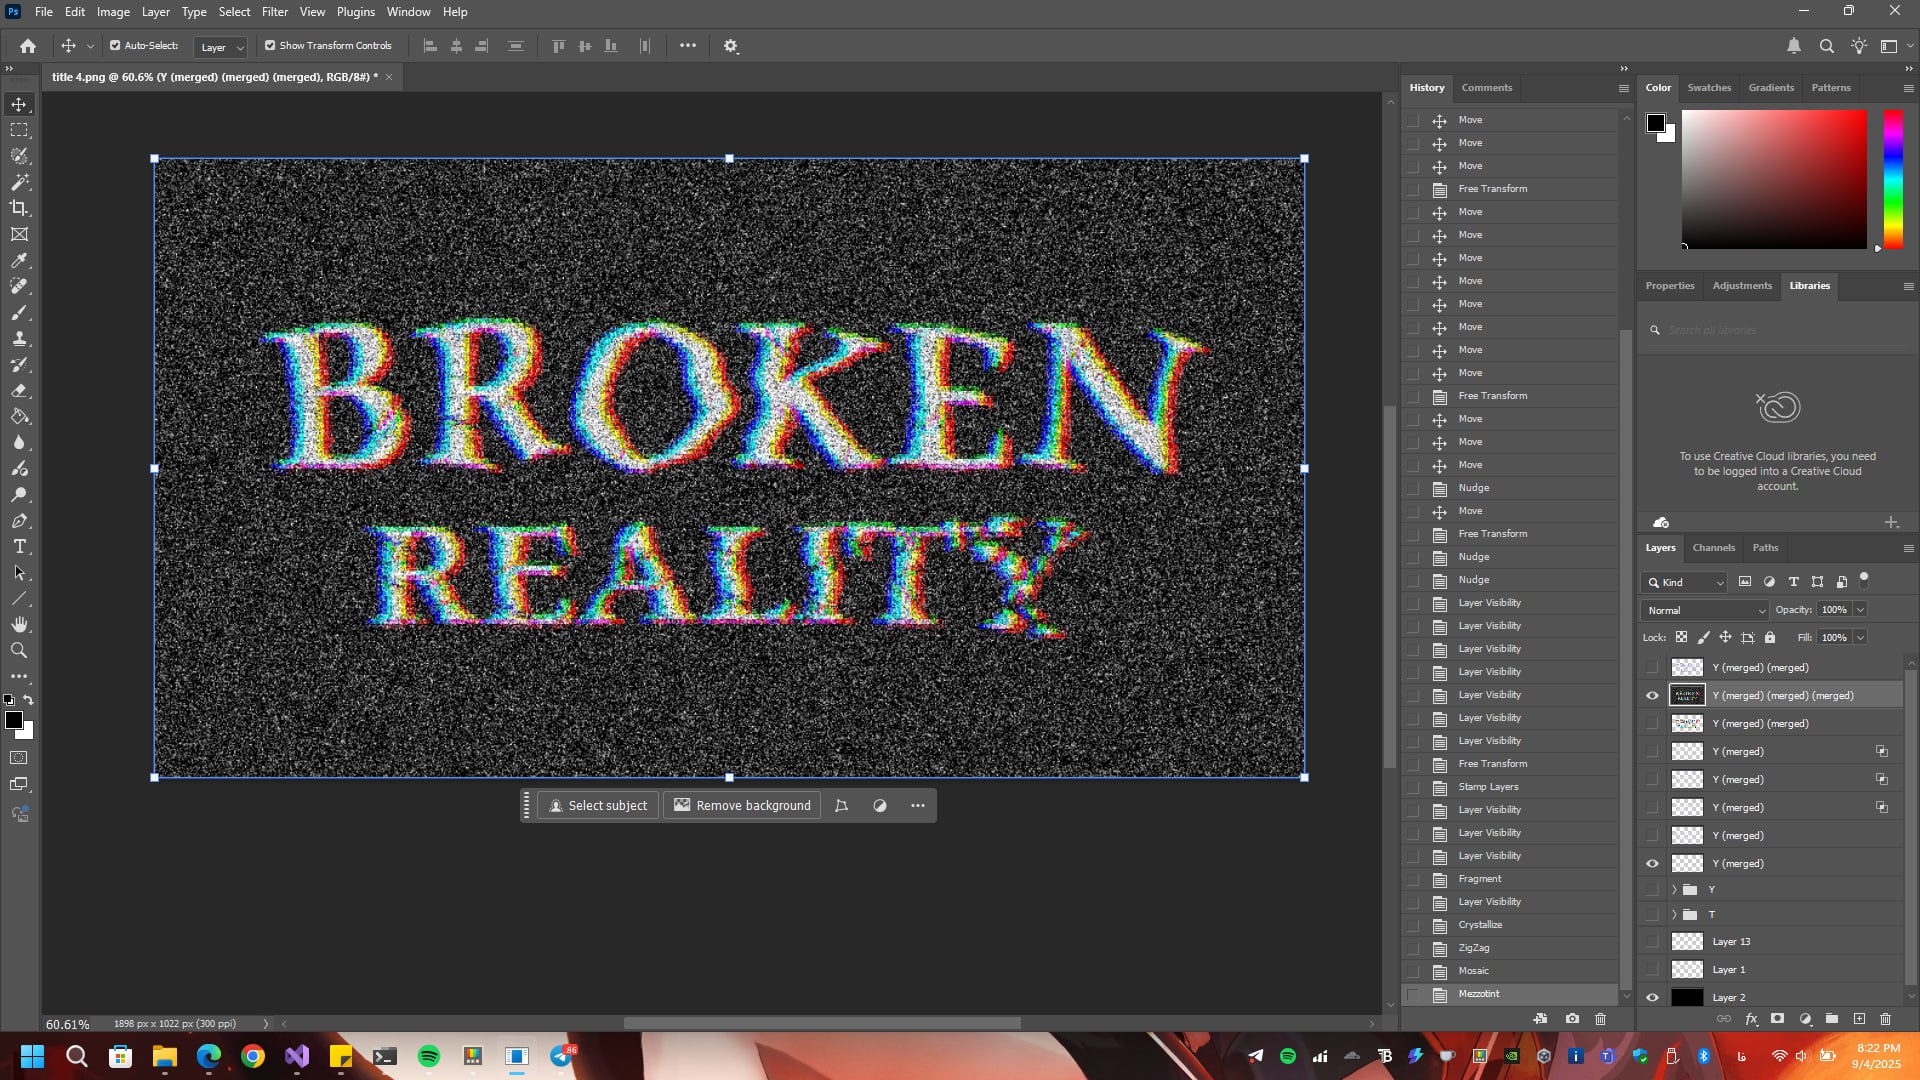The width and height of the screenshot is (1920, 1080).
Task: Switch to the Channels tab
Action: coord(1713,548)
